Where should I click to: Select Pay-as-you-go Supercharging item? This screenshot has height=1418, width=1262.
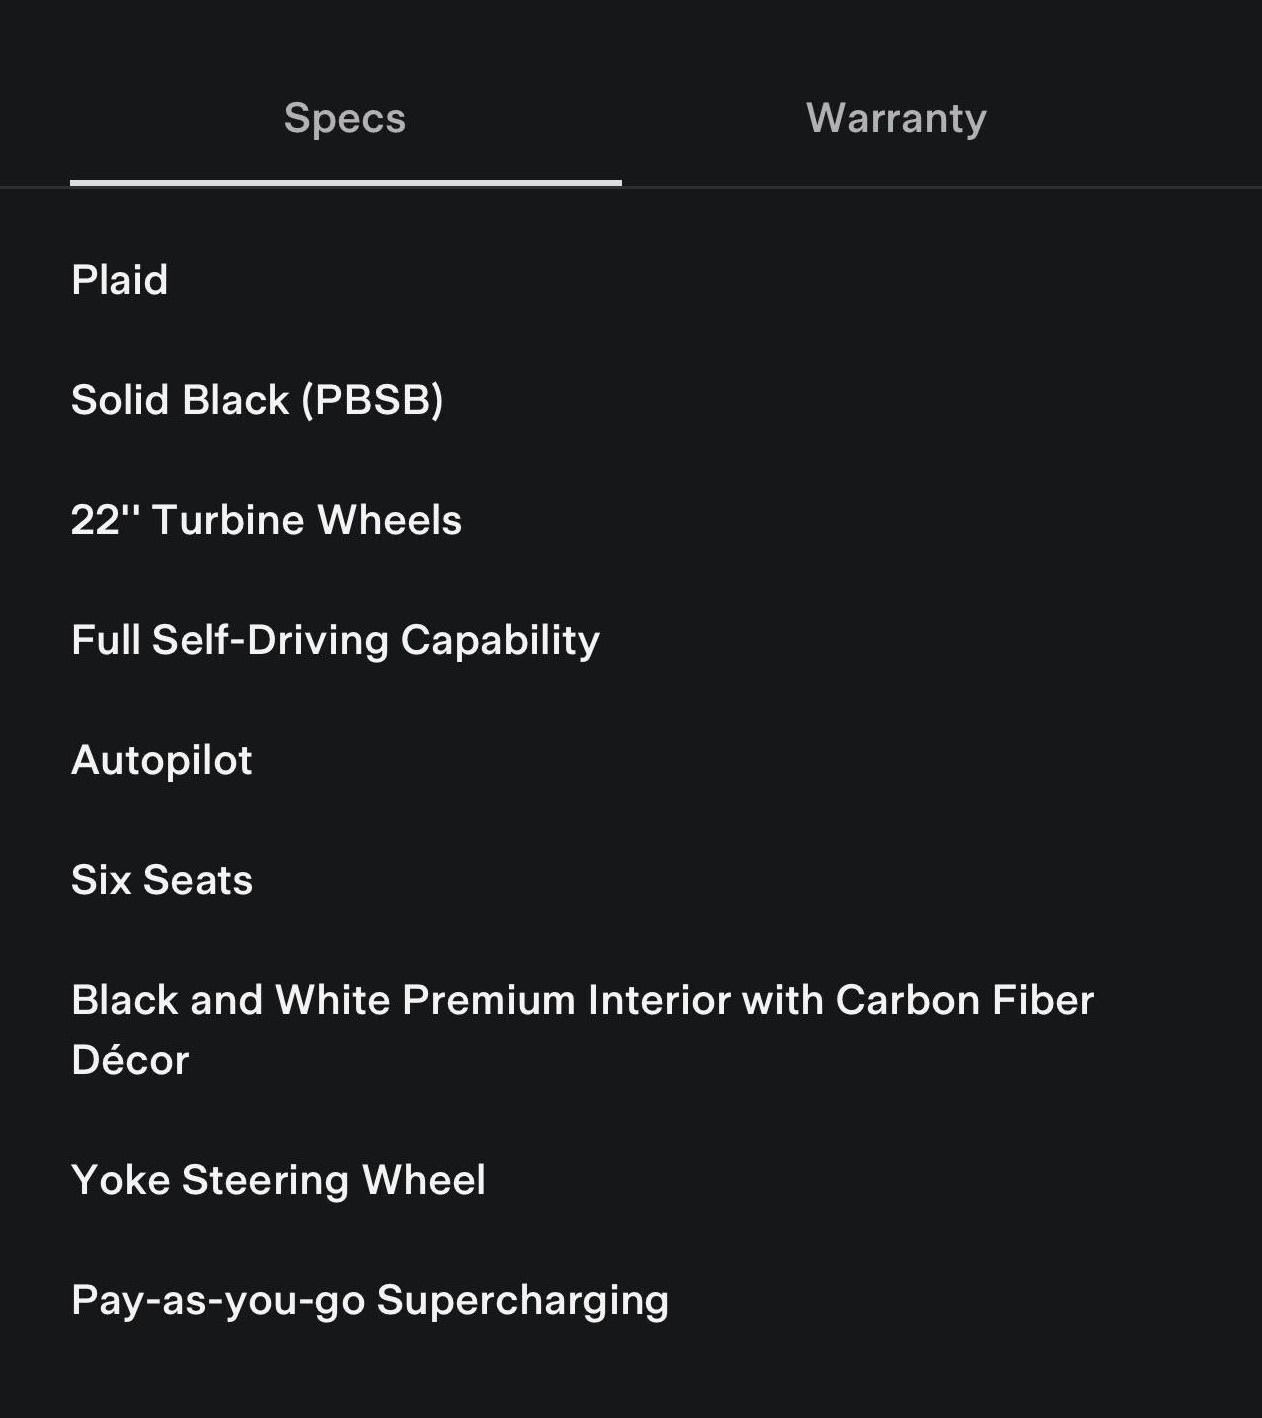(370, 1300)
